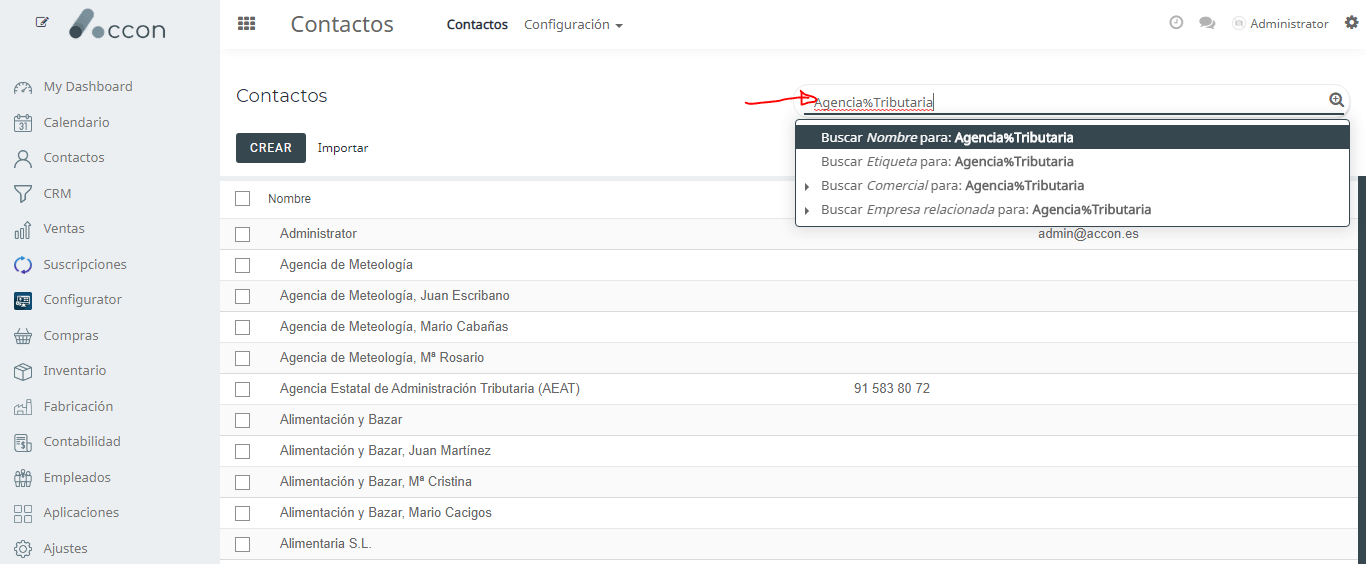Image resolution: width=1366 pixels, height=564 pixels.
Task: Select checkbox for Agencia de Meteología, Mario Cabañas
Action: click(x=242, y=327)
